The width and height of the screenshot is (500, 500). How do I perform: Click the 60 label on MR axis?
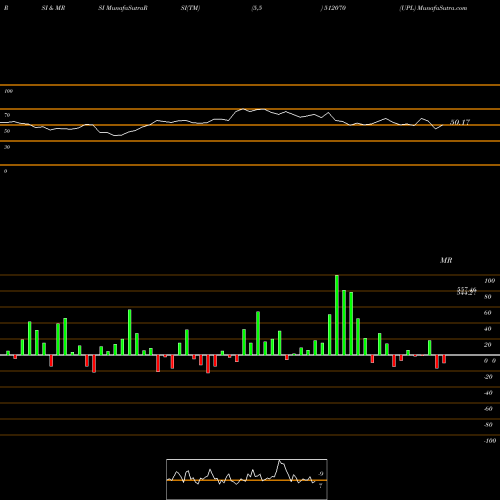pyautogui.click(x=488, y=313)
